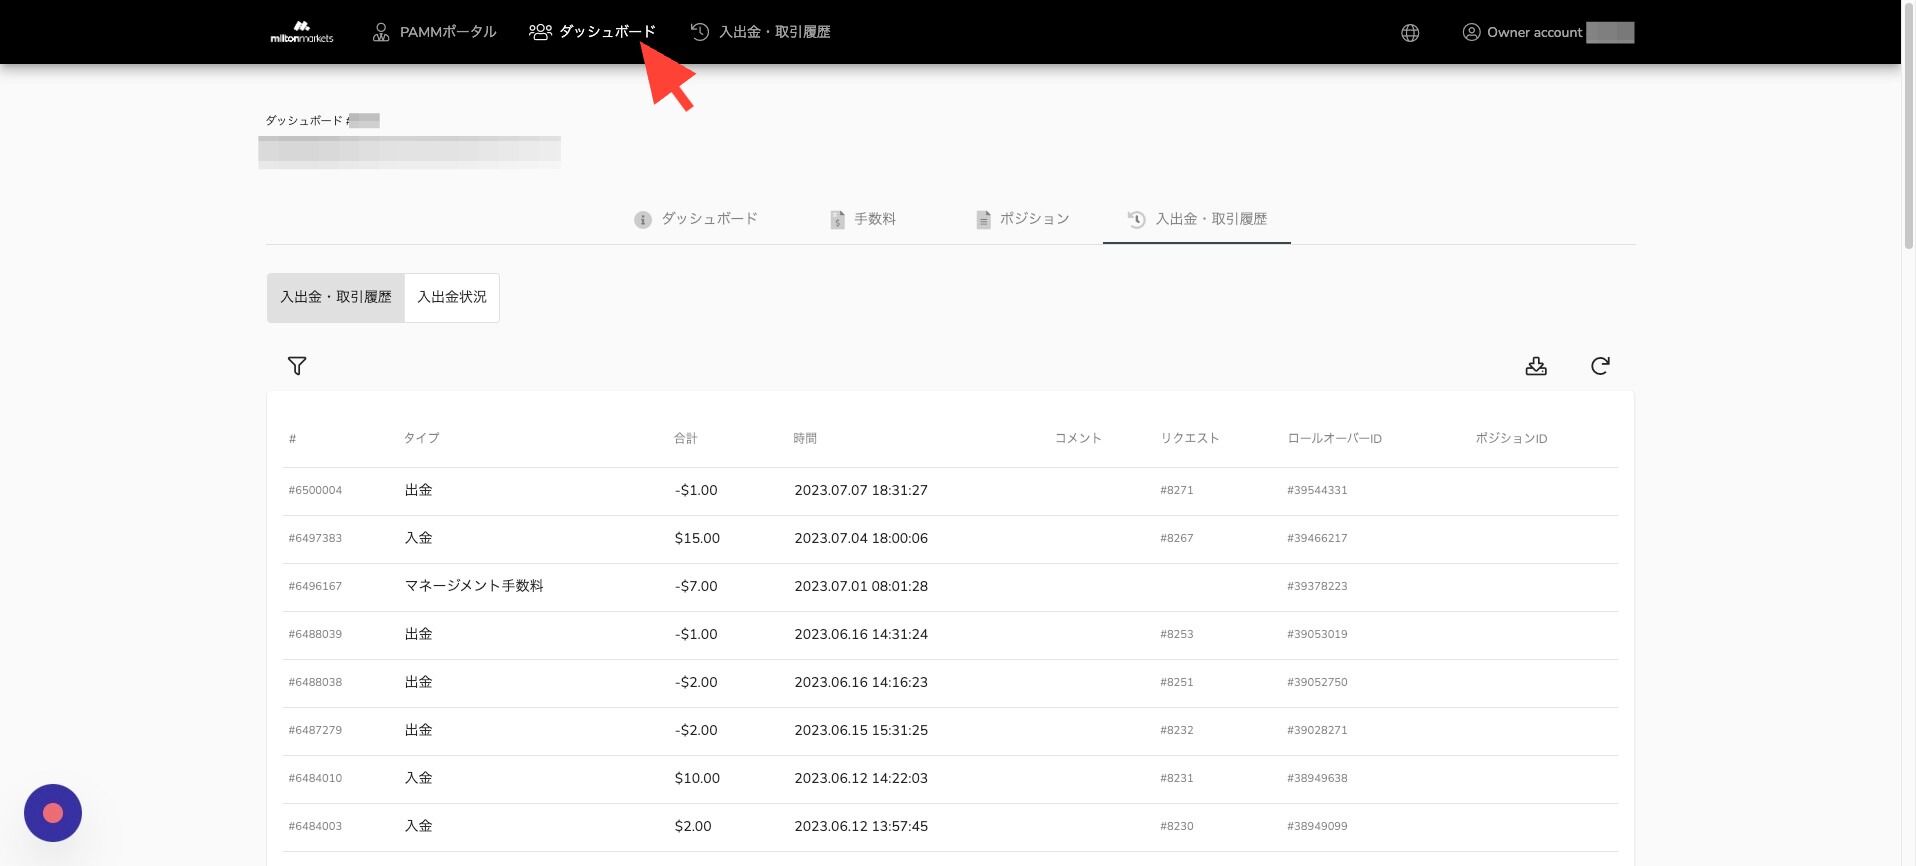Screen dimensions: 1916x866
Task: Click the refresh table icon
Action: click(1600, 366)
